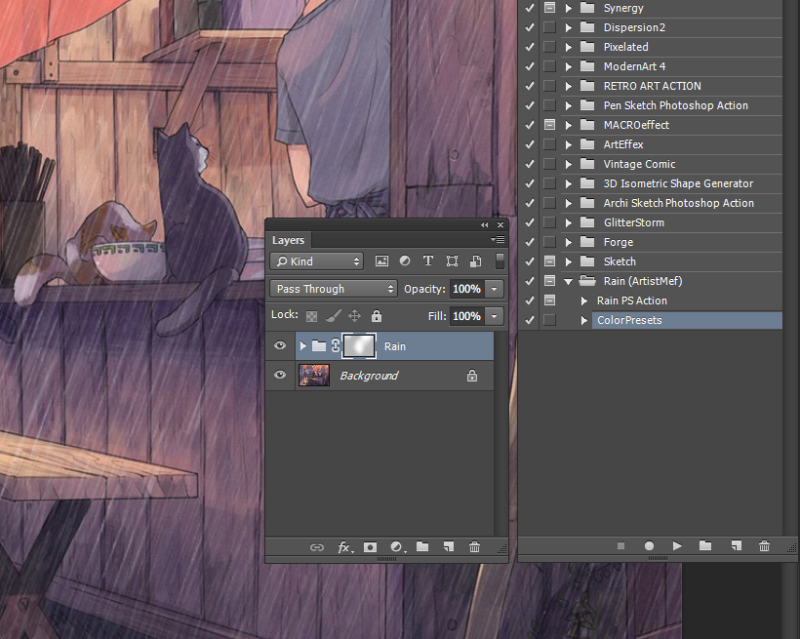This screenshot has height=639, width=800.
Task: Filter layers by pixel layers icon
Action: pyautogui.click(x=382, y=261)
